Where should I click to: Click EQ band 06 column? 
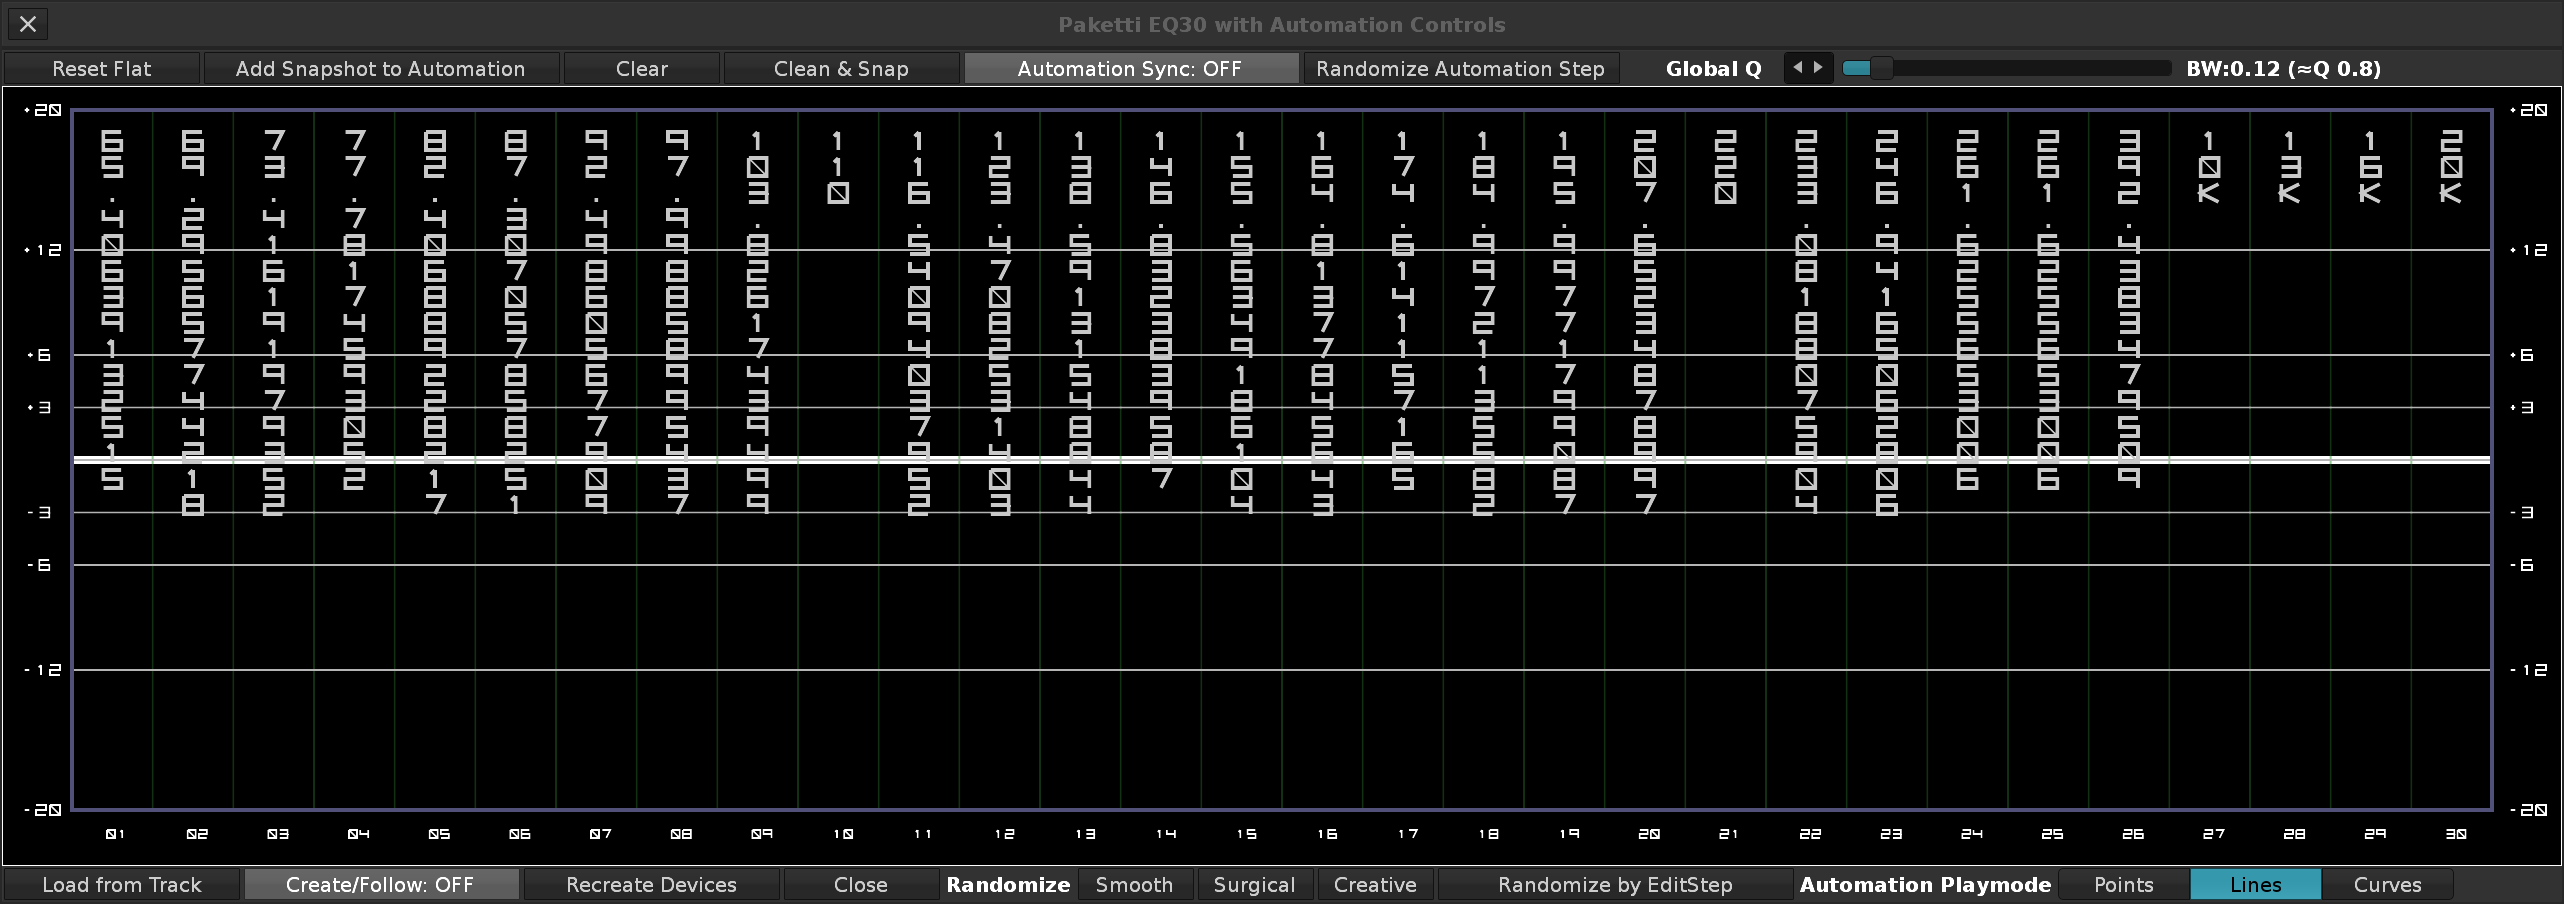click(516, 460)
